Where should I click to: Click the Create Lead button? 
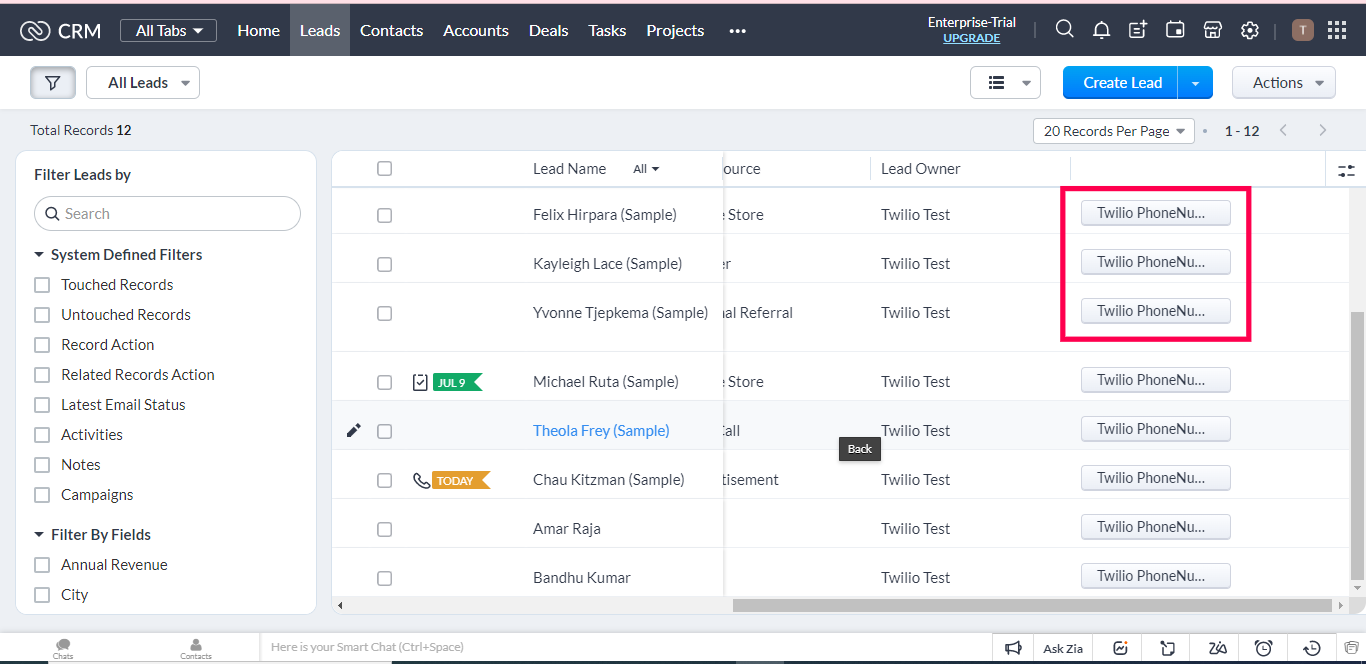tap(1121, 83)
